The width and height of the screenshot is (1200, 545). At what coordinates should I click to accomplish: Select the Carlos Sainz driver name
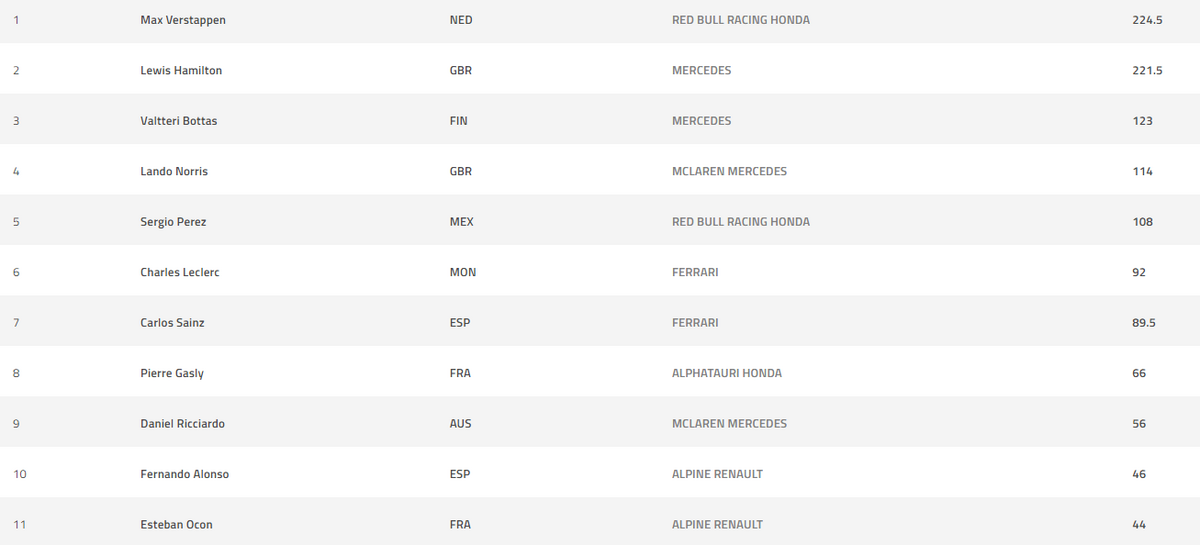172,323
